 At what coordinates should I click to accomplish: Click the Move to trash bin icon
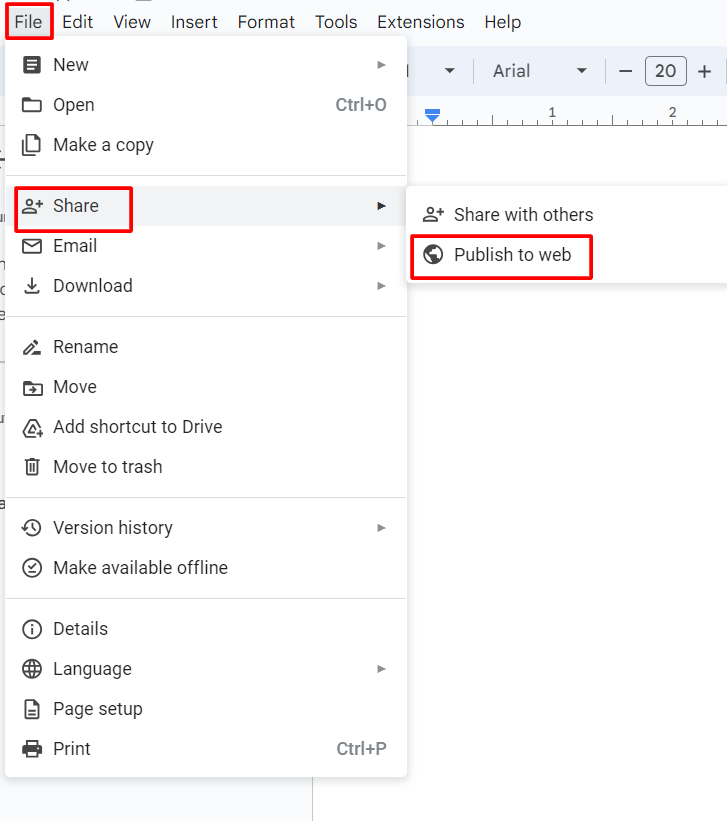point(32,467)
